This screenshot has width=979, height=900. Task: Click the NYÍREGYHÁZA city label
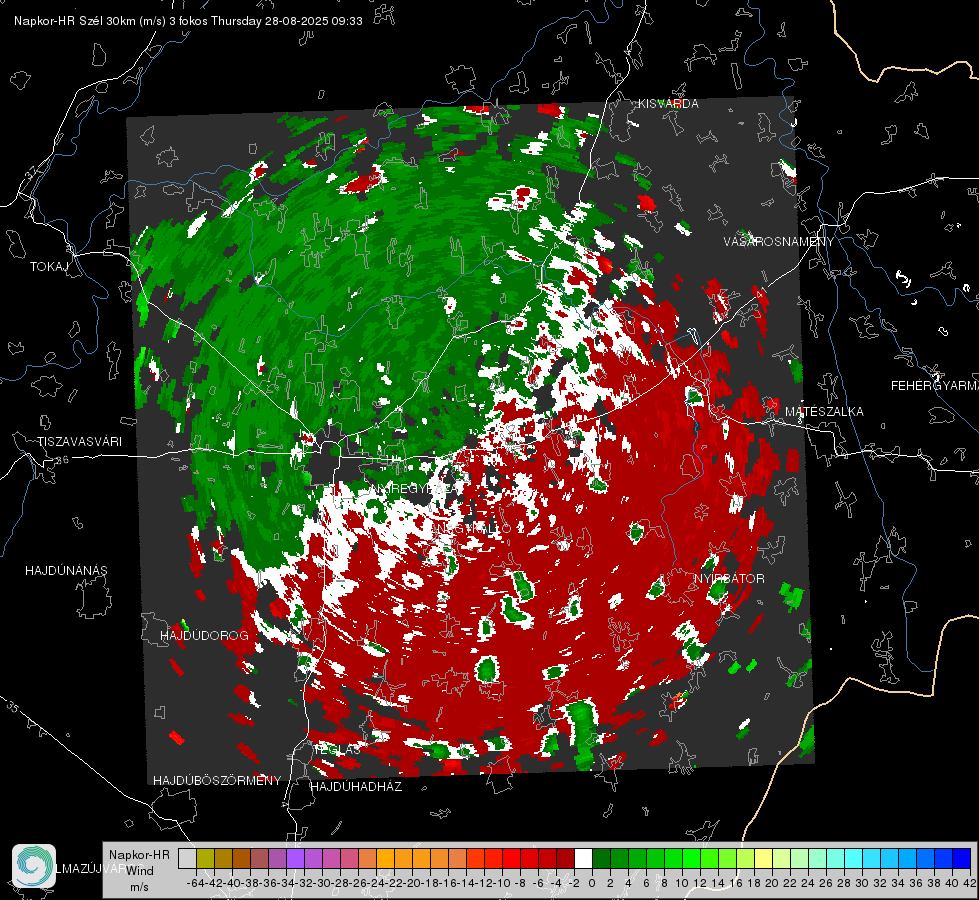415,489
